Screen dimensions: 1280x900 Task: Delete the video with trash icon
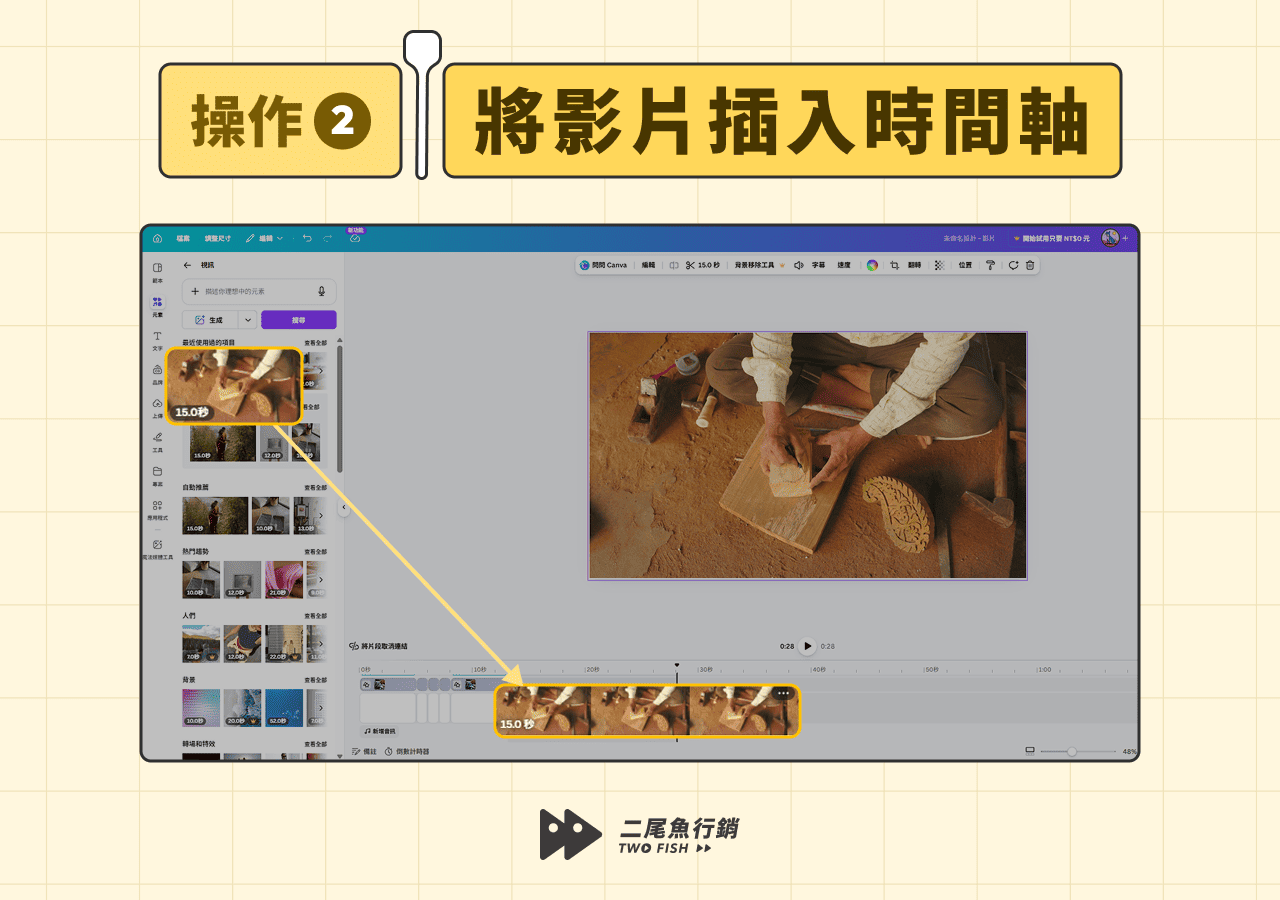(x=1030, y=265)
